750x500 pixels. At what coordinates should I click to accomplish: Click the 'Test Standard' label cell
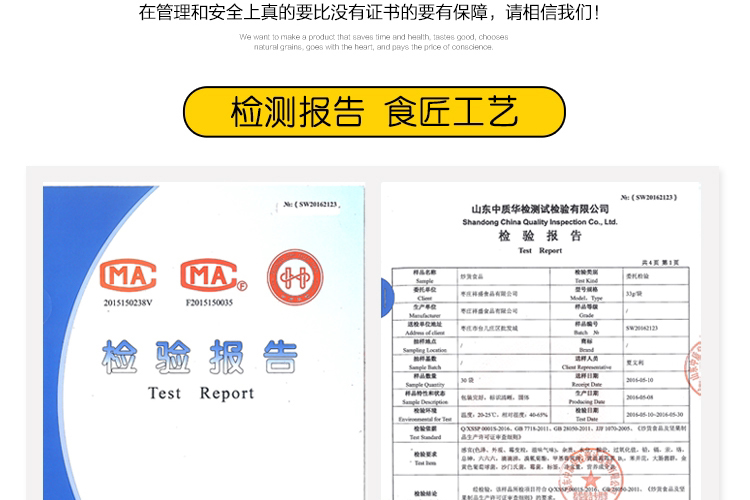(425, 433)
